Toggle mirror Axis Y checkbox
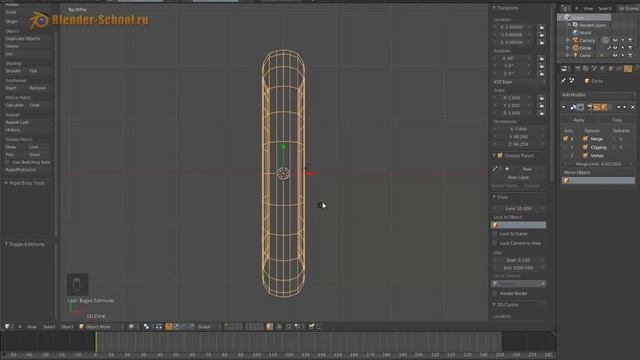The width and height of the screenshot is (640, 360). [566, 147]
